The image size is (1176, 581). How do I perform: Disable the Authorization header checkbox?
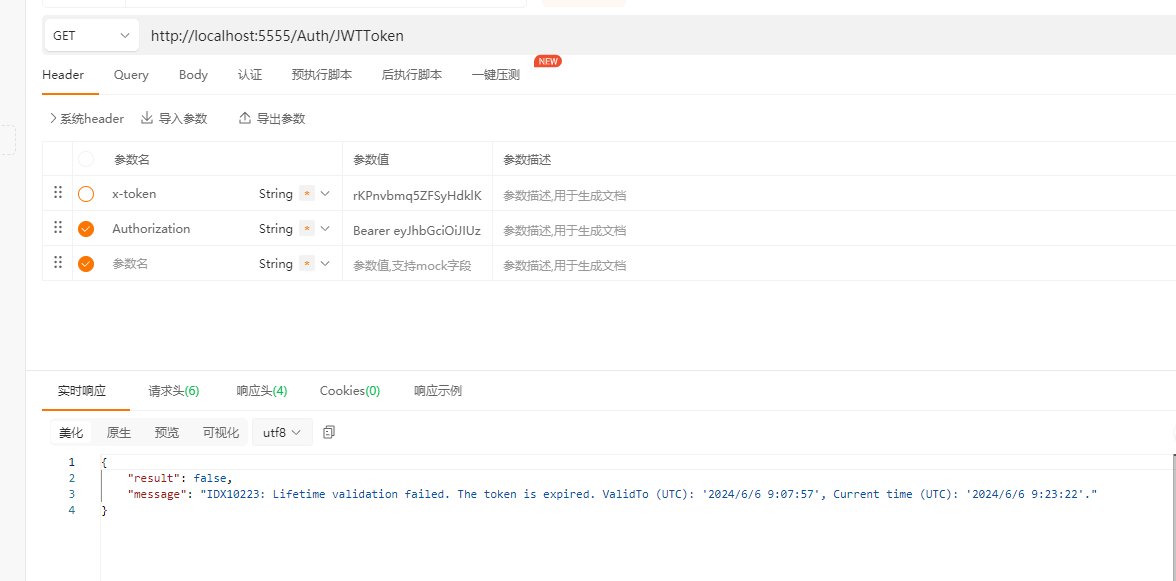pyautogui.click(x=86, y=229)
